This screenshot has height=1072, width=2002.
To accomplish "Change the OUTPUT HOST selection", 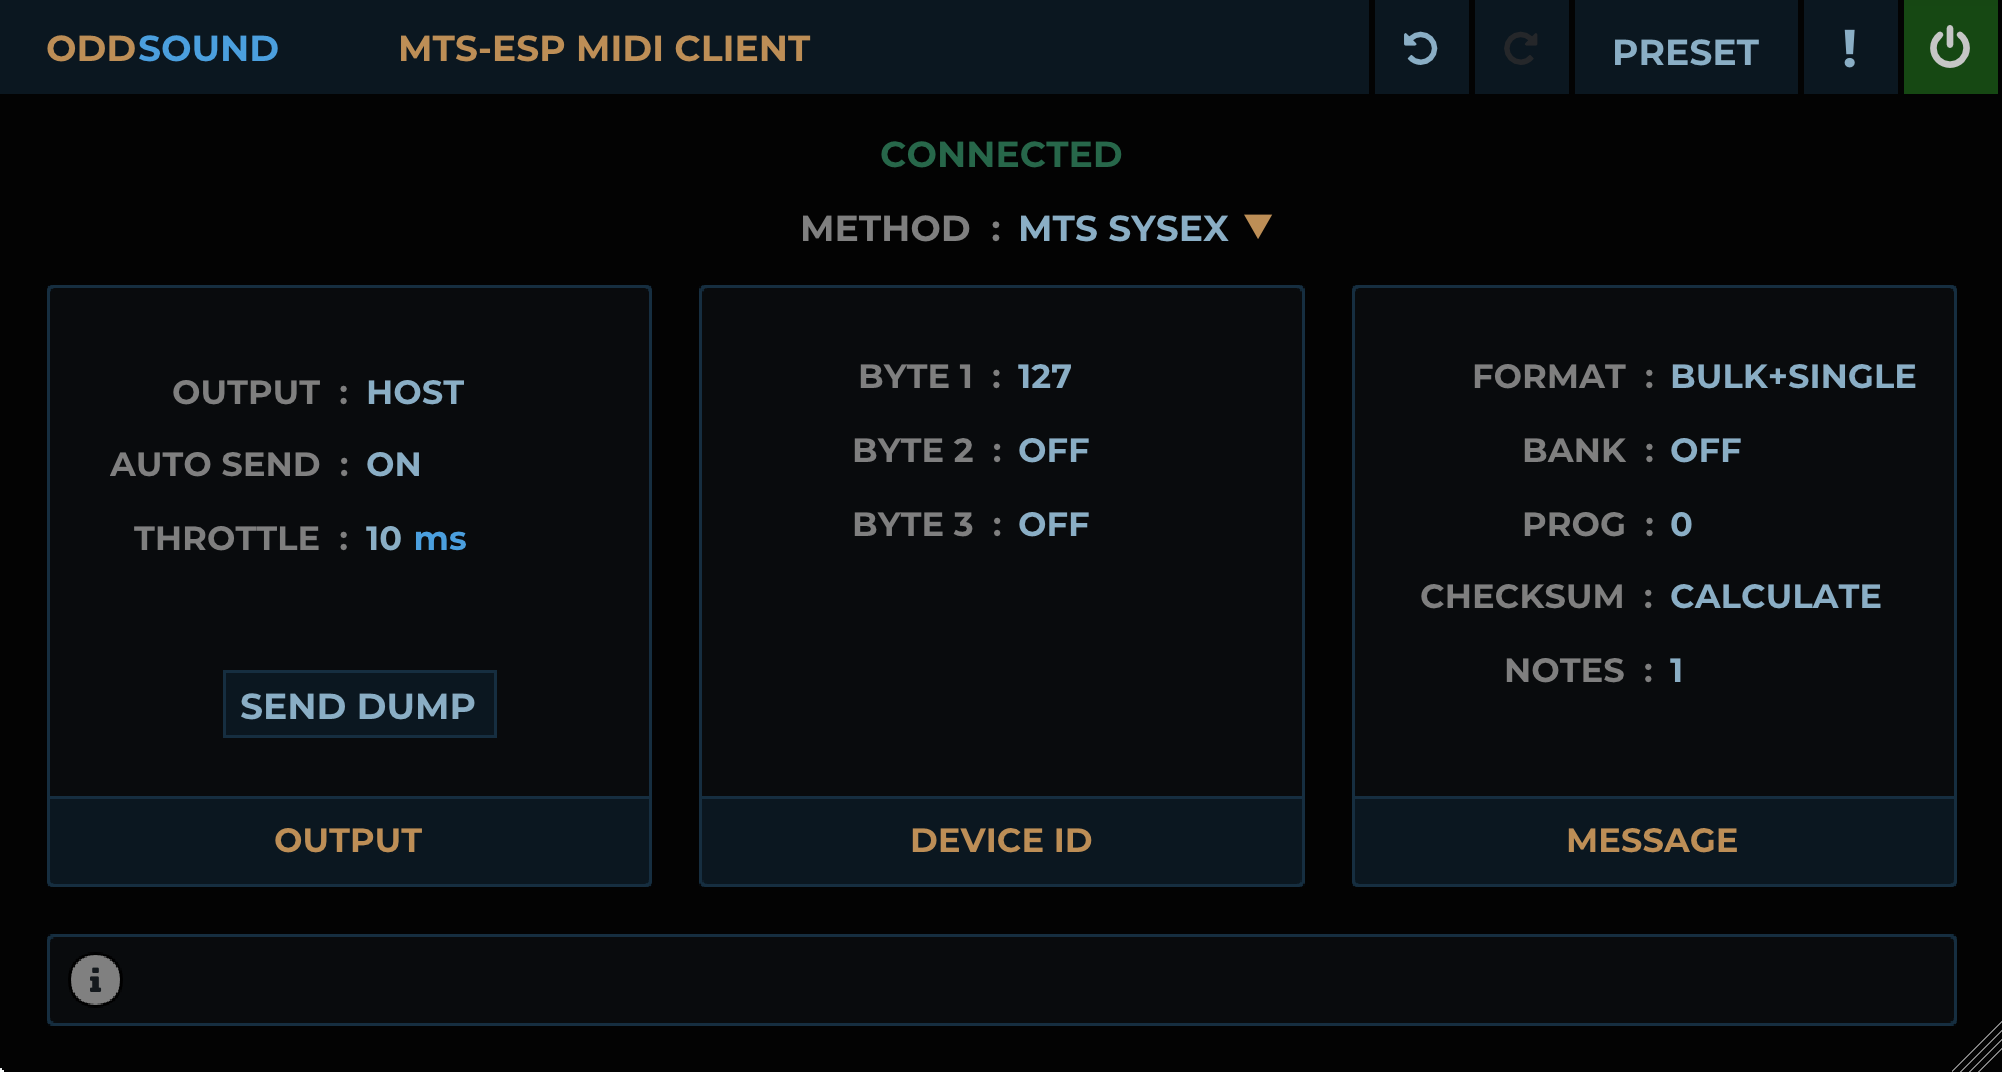I will pyautogui.click(x=415, y=393).
